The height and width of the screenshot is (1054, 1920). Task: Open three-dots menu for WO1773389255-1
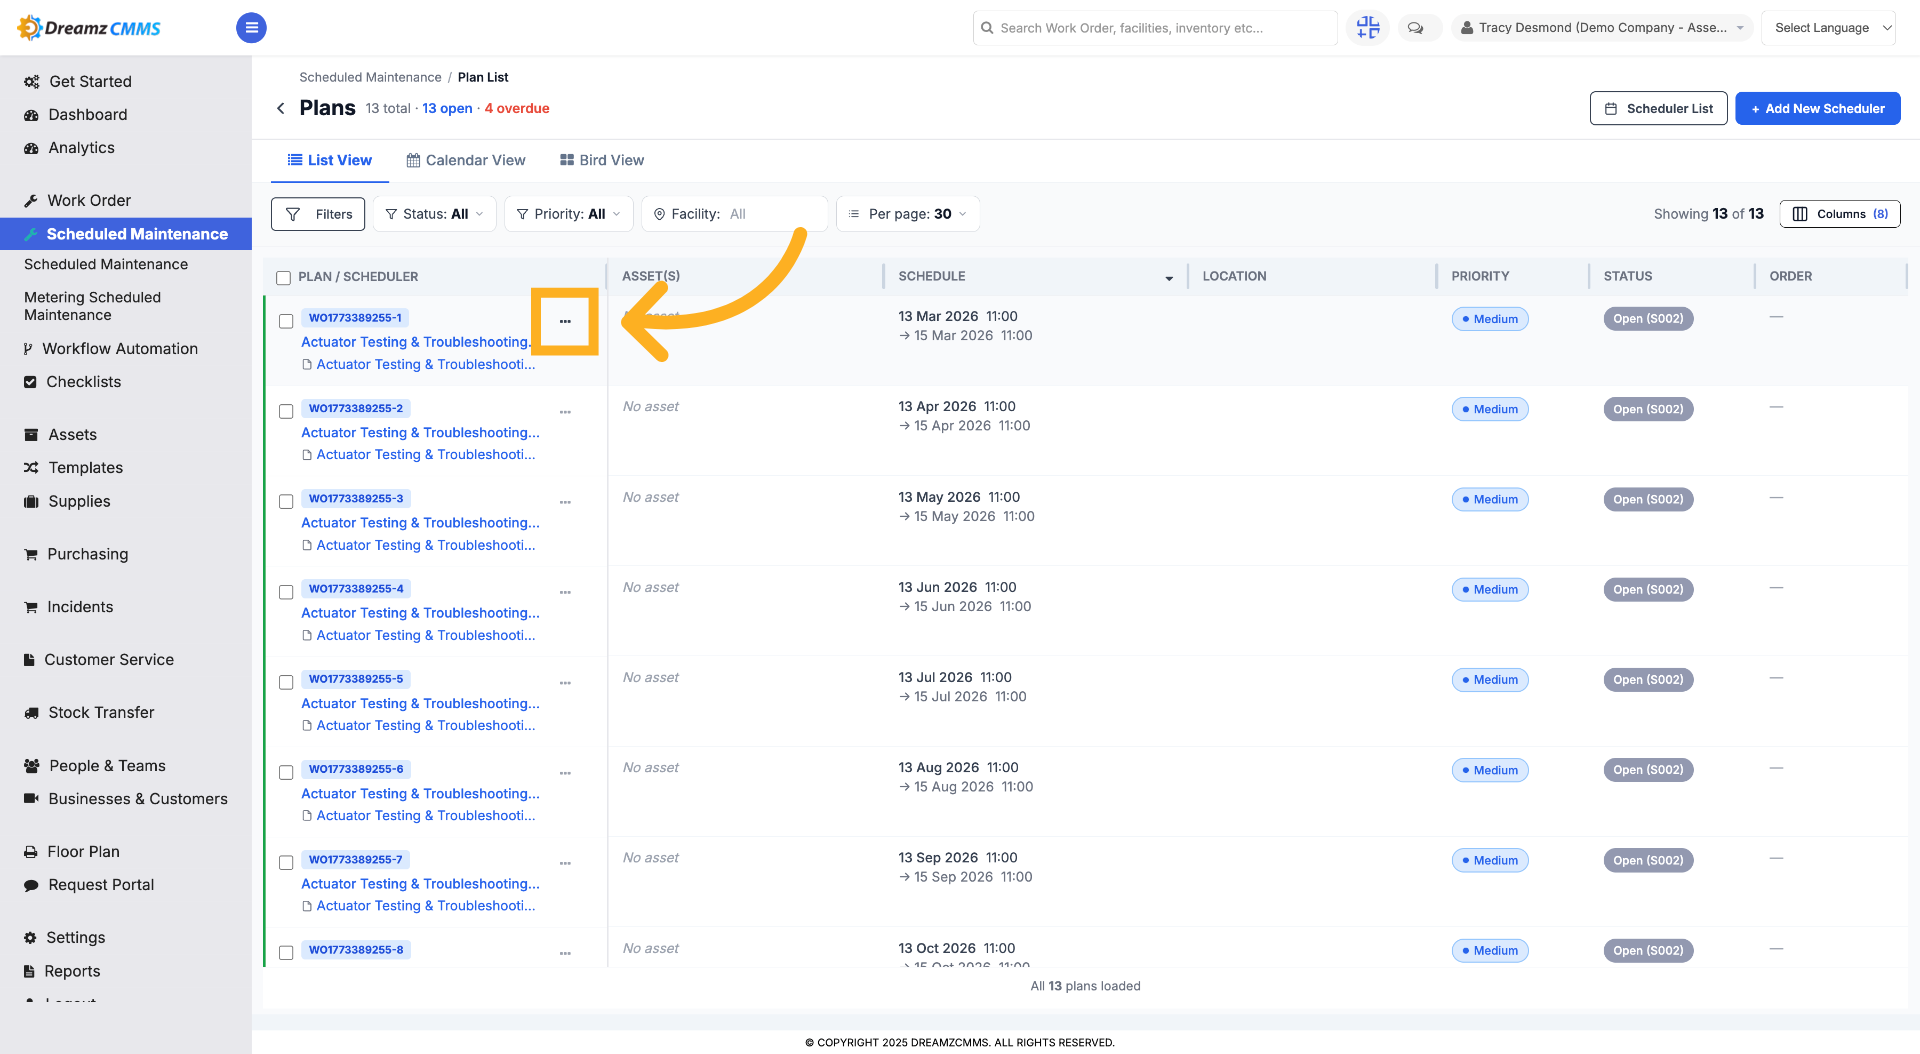(x=565, y=321)
